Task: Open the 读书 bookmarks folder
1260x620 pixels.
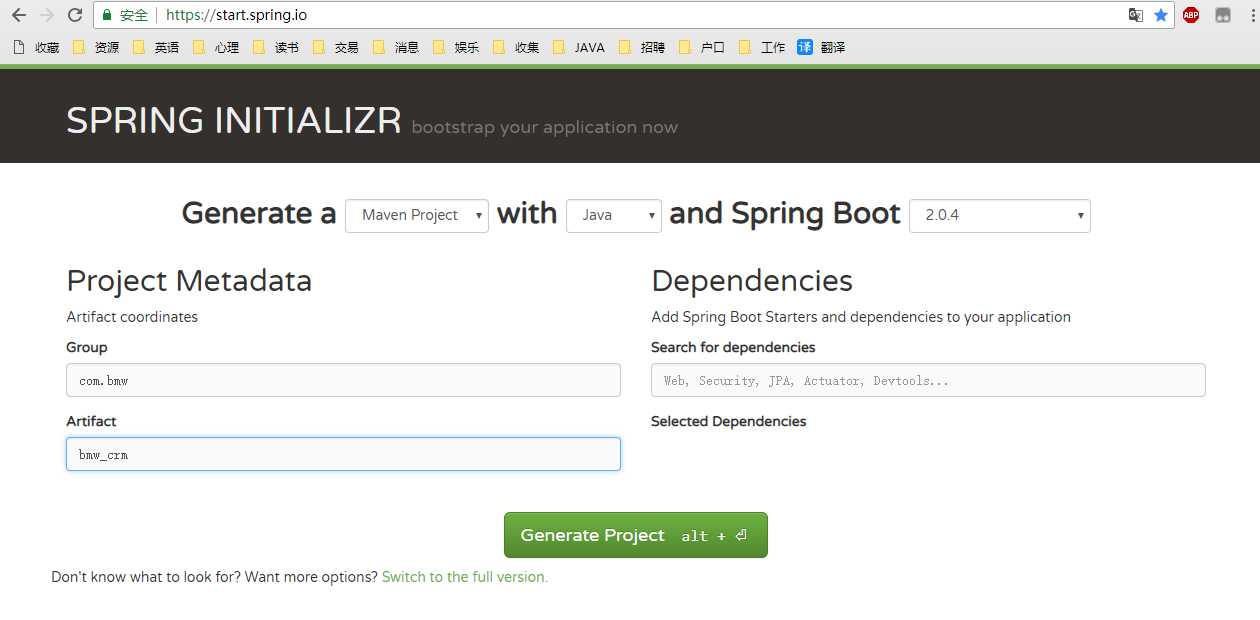Action: click(x=276, y=47)
